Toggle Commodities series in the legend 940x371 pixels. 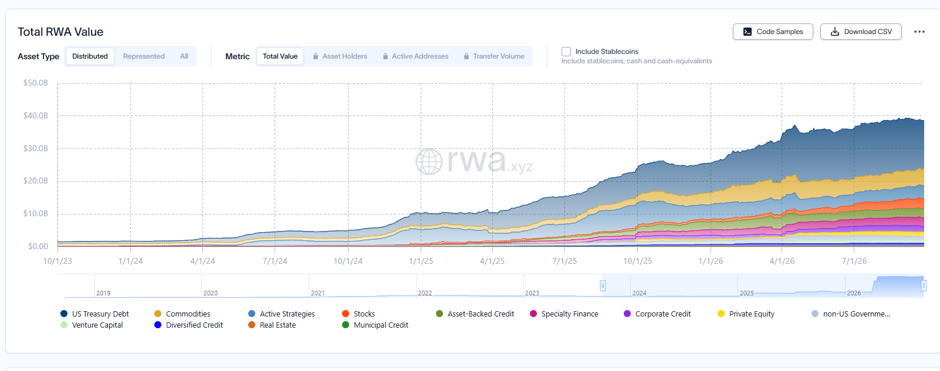(182, 313)
